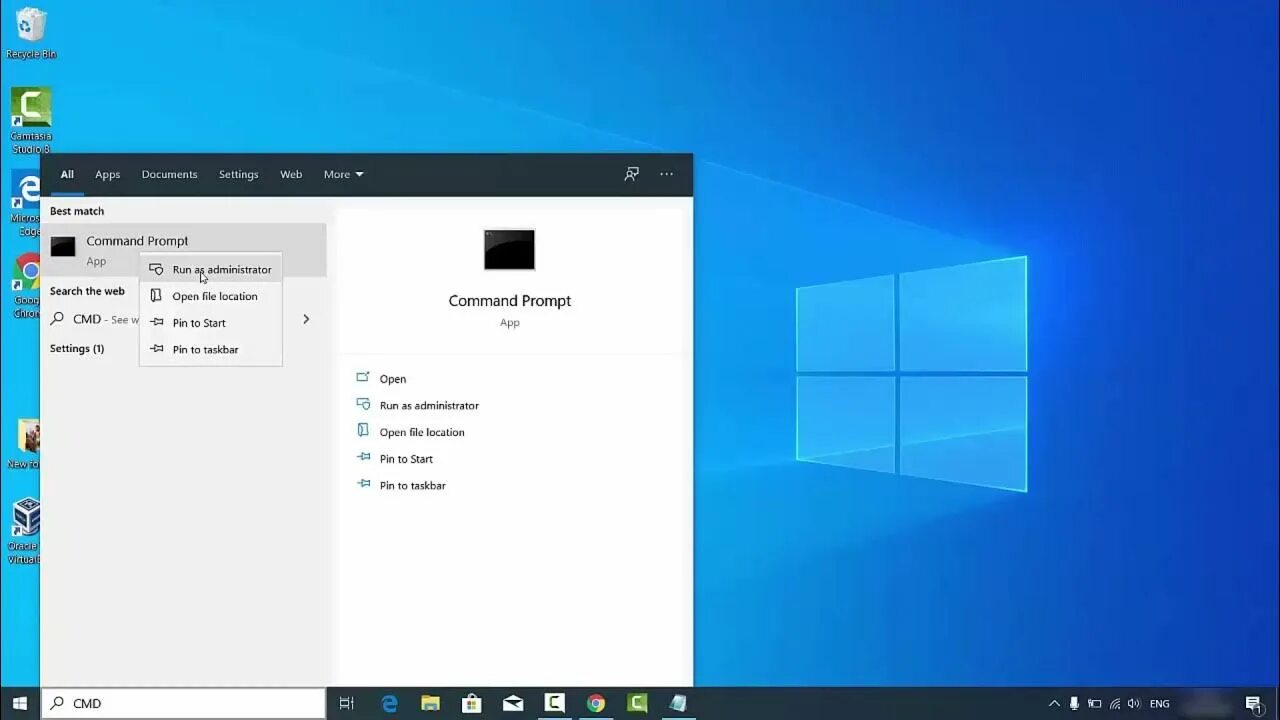Click the open-window icon beside right-pane Open
This screenshot has height=720, width=1280.
(363, 378)
